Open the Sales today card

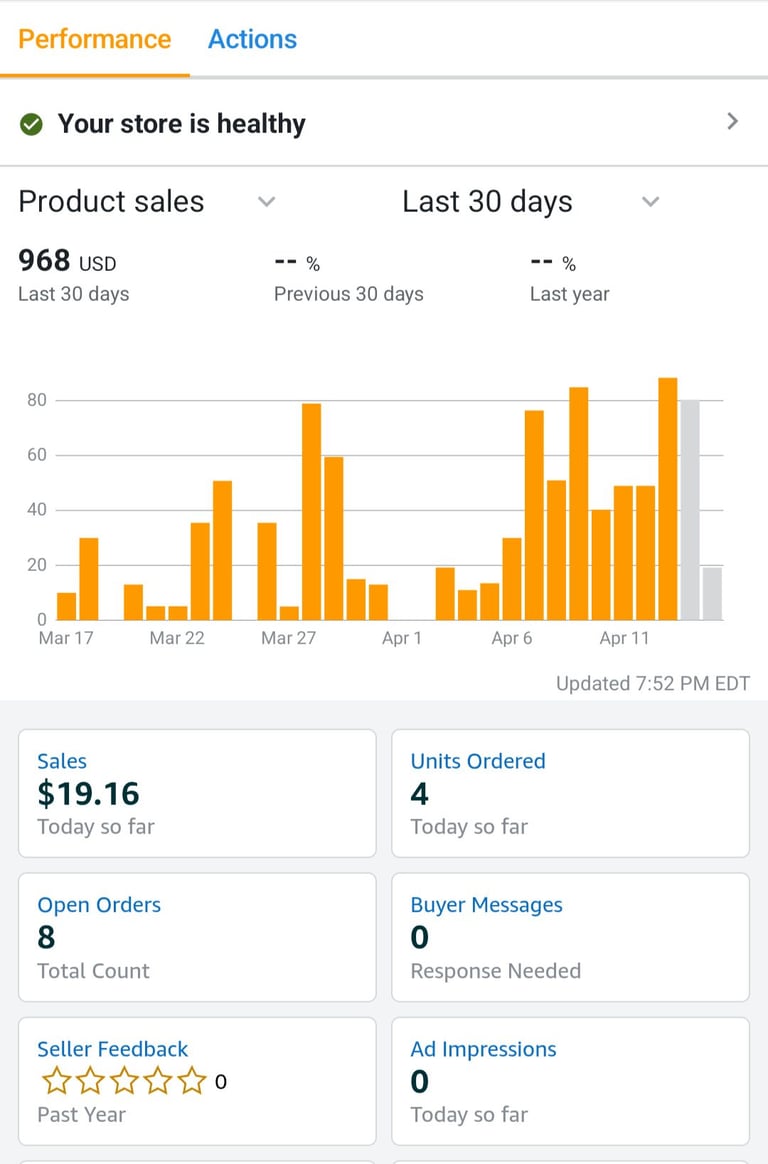(197, 793)
